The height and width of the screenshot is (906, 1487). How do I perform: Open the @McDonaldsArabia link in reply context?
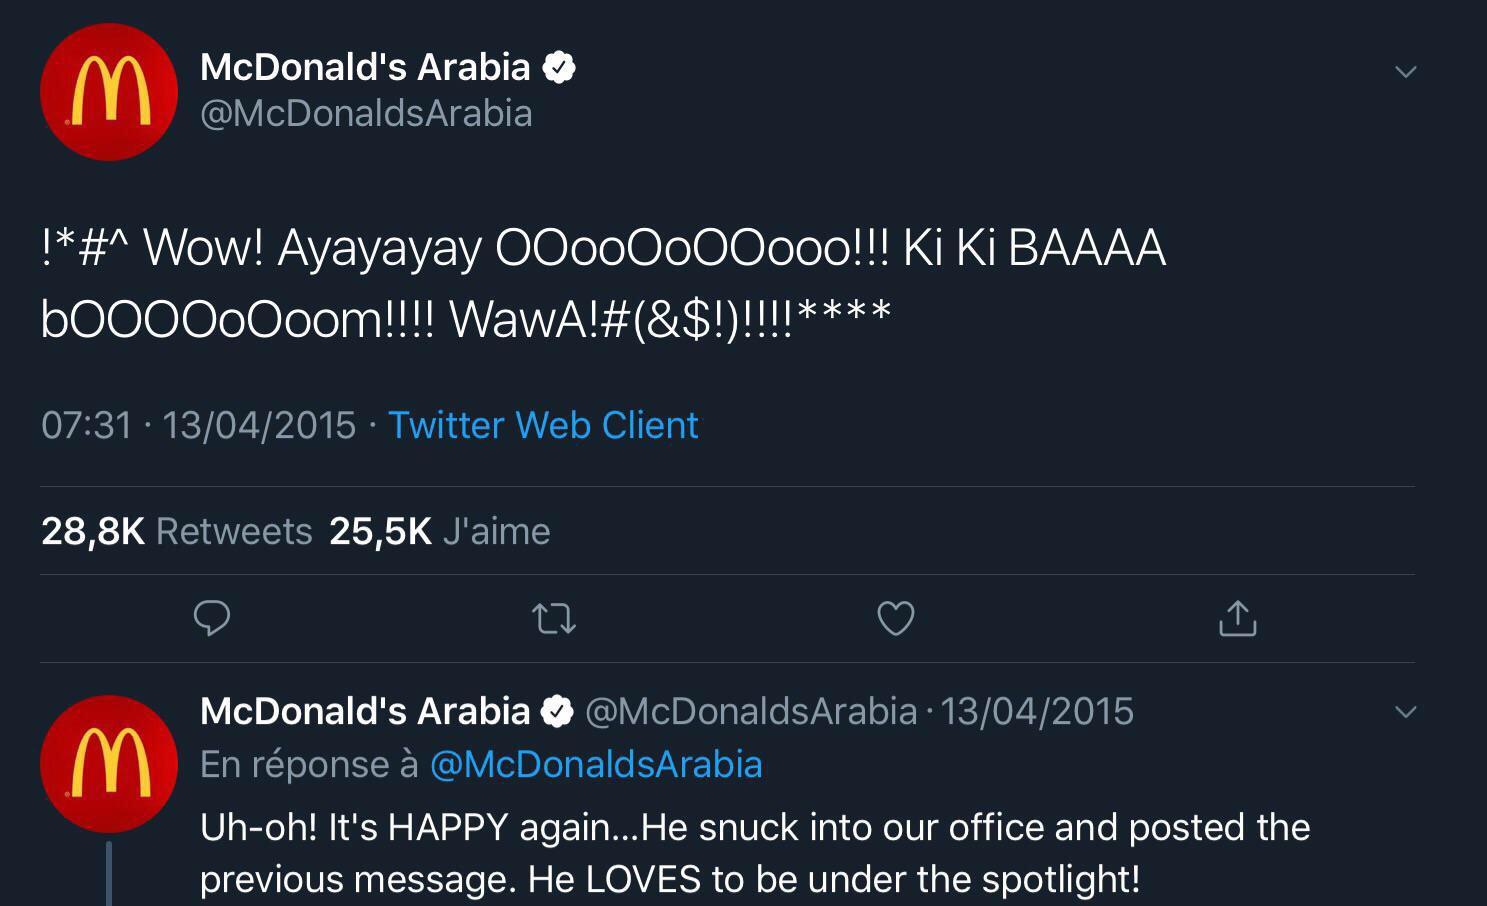click(x=598, y=764)
